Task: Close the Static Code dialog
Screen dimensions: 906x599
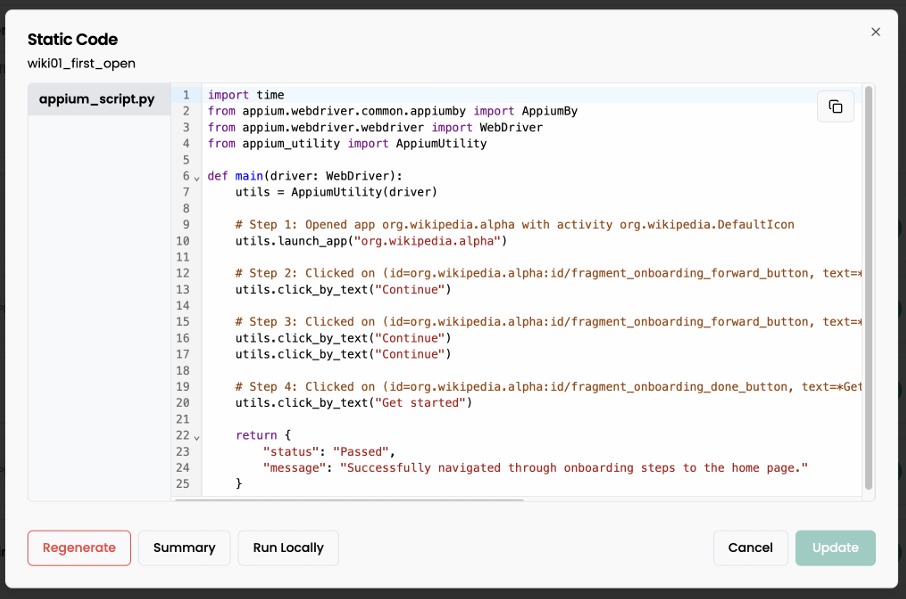Action: pos(875,31)
